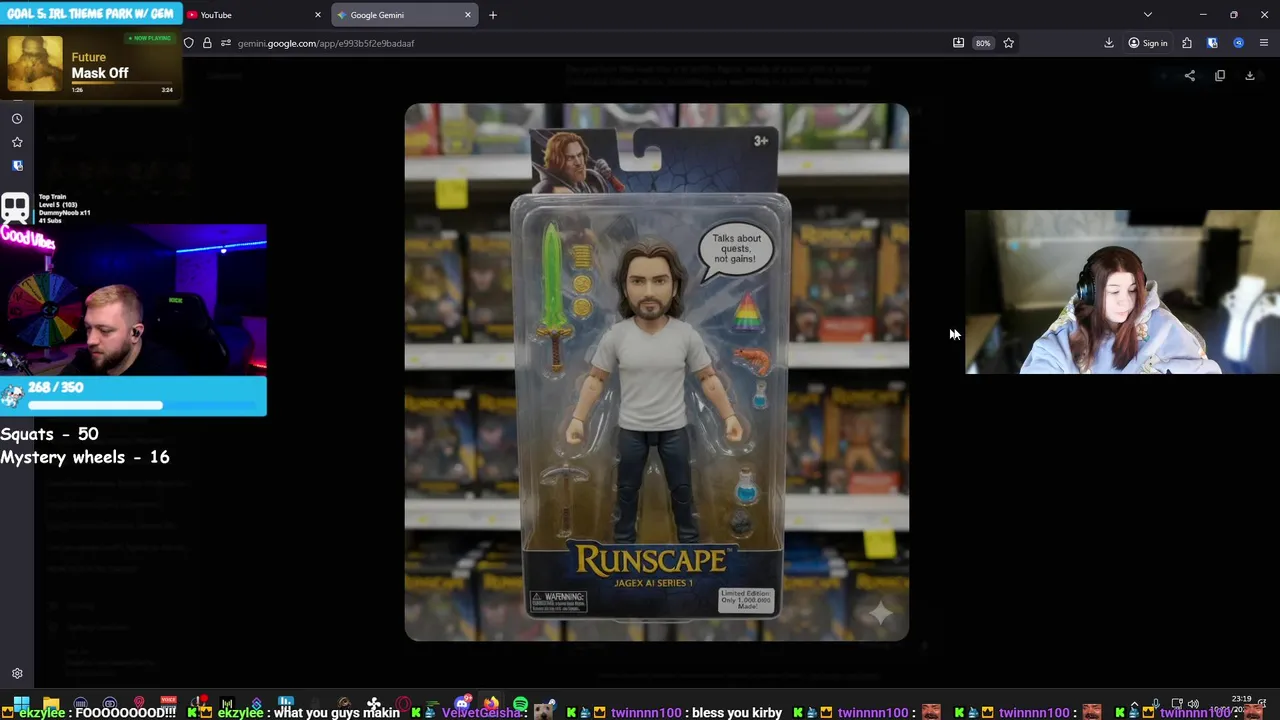Click the Bitwarden shield extension in toolbar
The height and width of the screenshot is (720, 1280).
point(1213,43)
